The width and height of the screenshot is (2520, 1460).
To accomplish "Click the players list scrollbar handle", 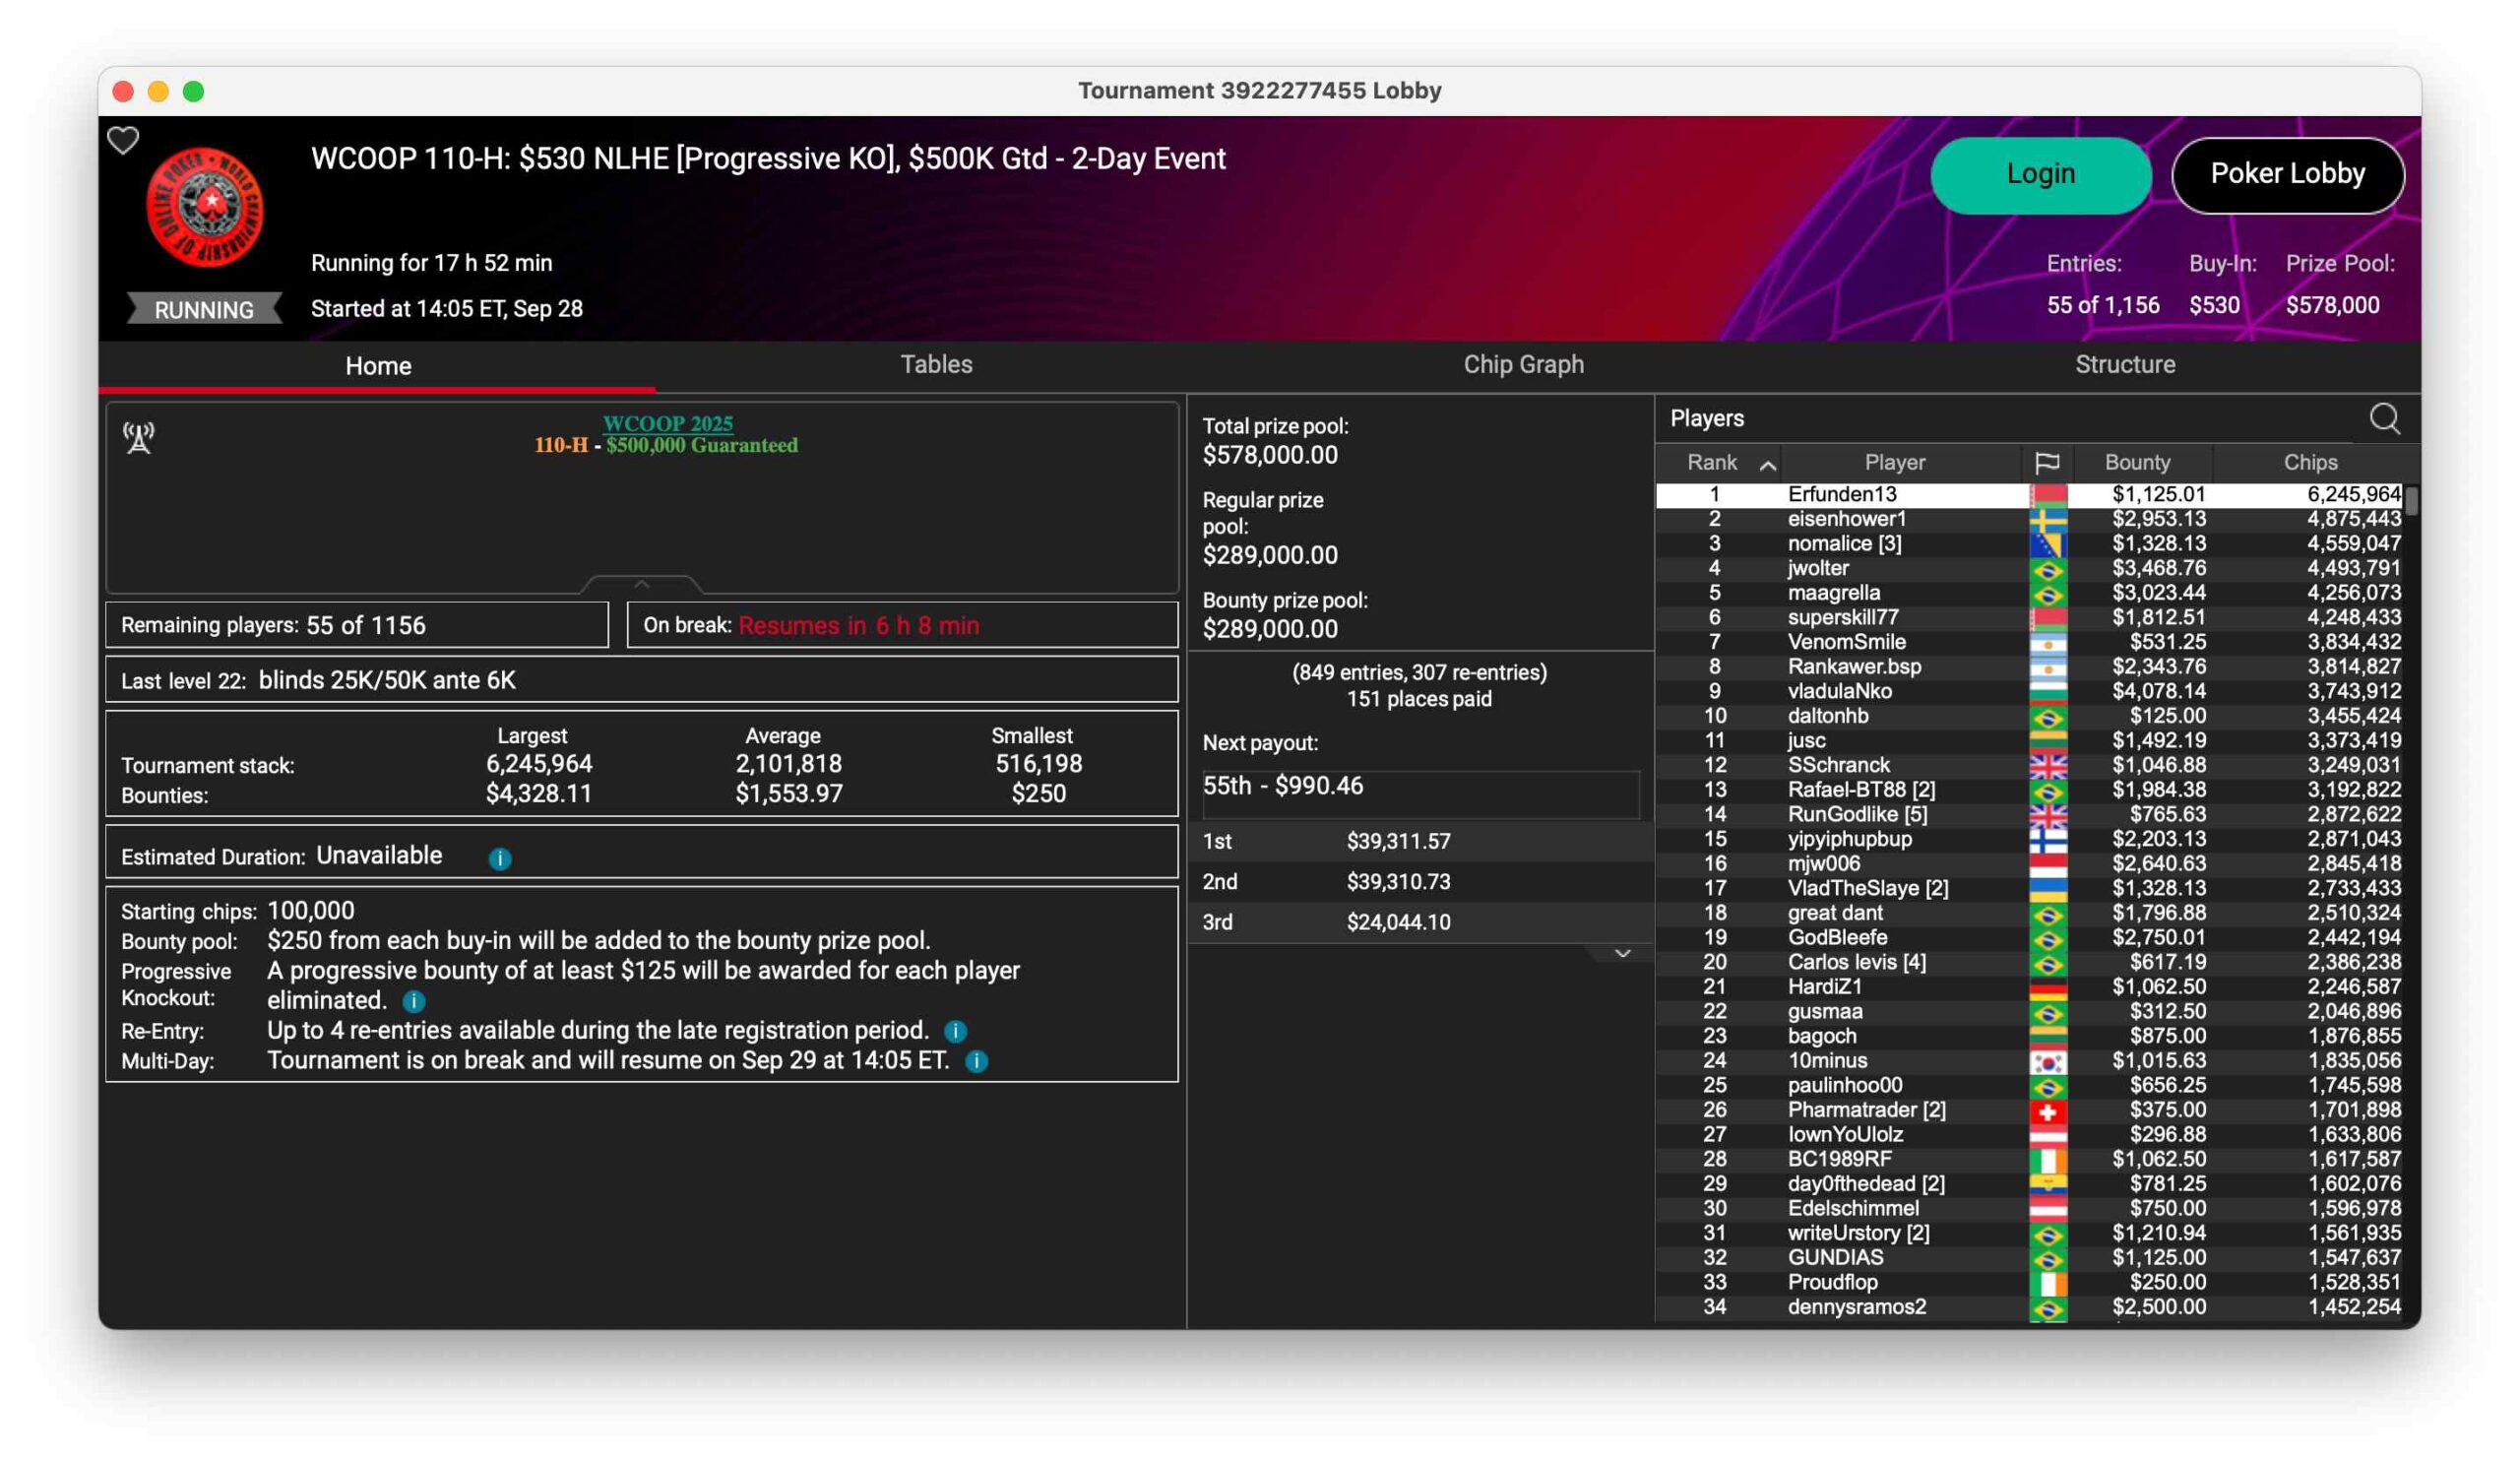I will coord(2411,501).
